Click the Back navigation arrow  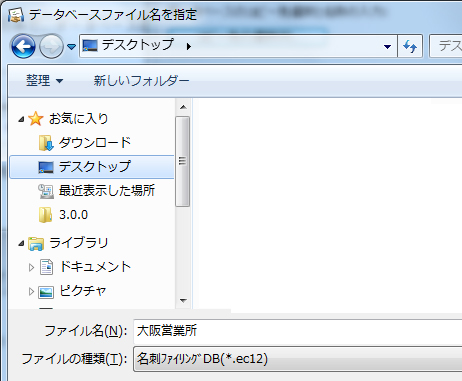pos(23,46)
